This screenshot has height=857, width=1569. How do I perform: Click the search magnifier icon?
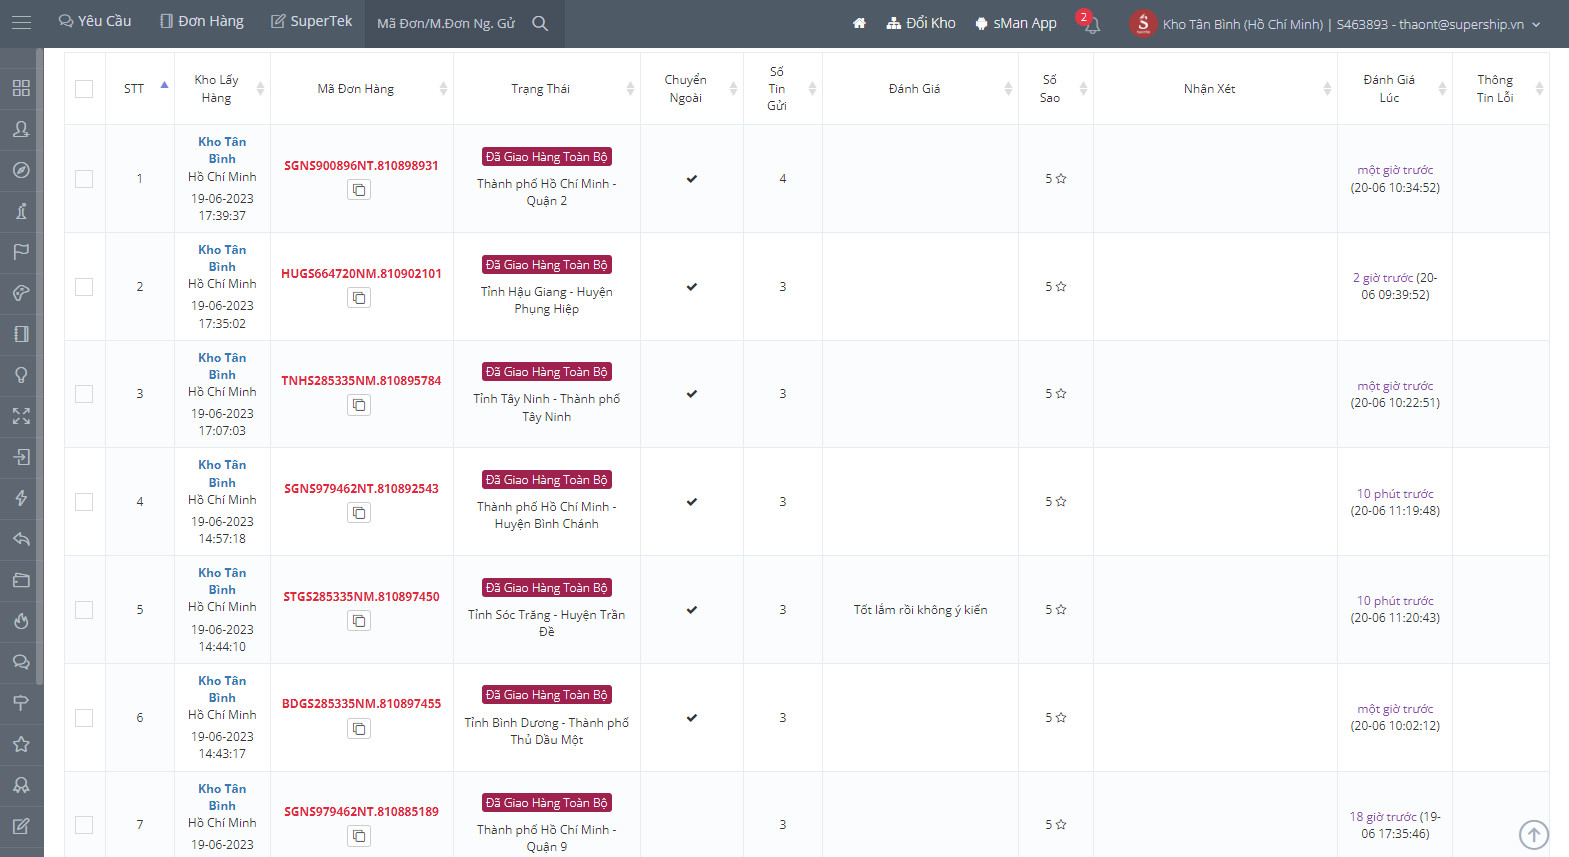tap(540, 23)
